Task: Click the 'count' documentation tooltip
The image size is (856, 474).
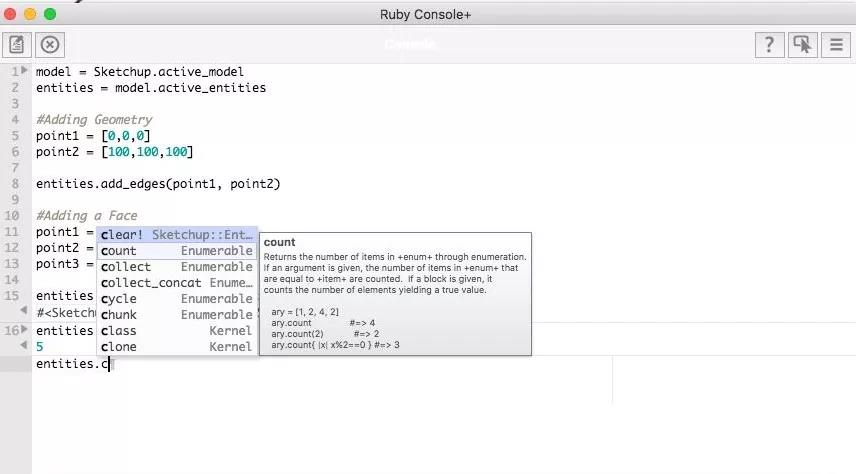Action: point(395,293)
